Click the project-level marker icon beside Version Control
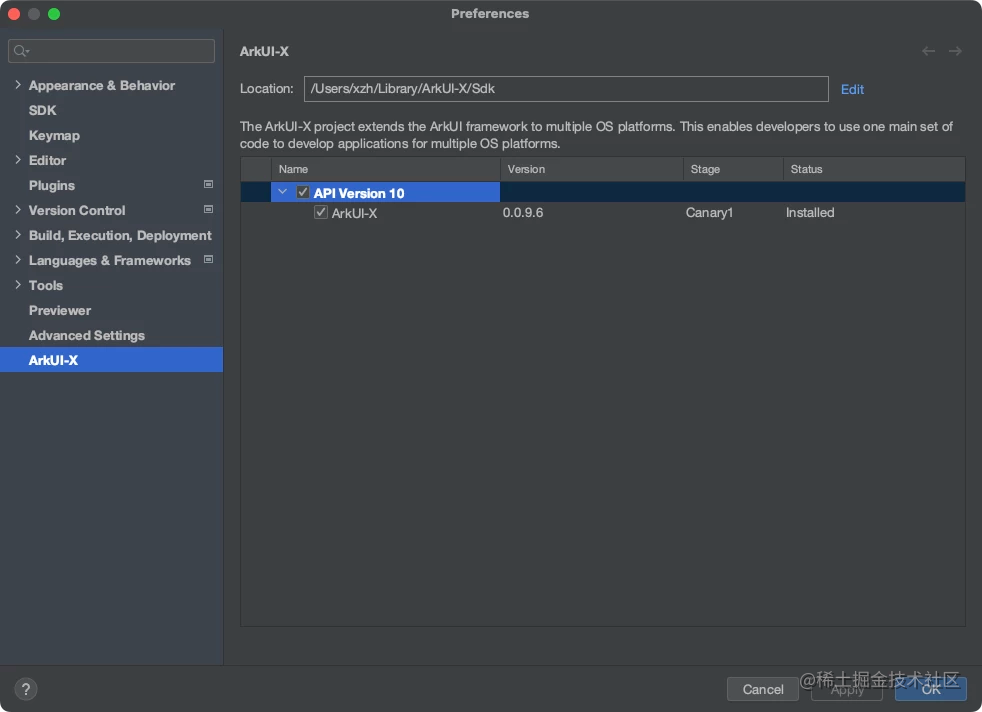982x712 pixels. pos(209,209)
